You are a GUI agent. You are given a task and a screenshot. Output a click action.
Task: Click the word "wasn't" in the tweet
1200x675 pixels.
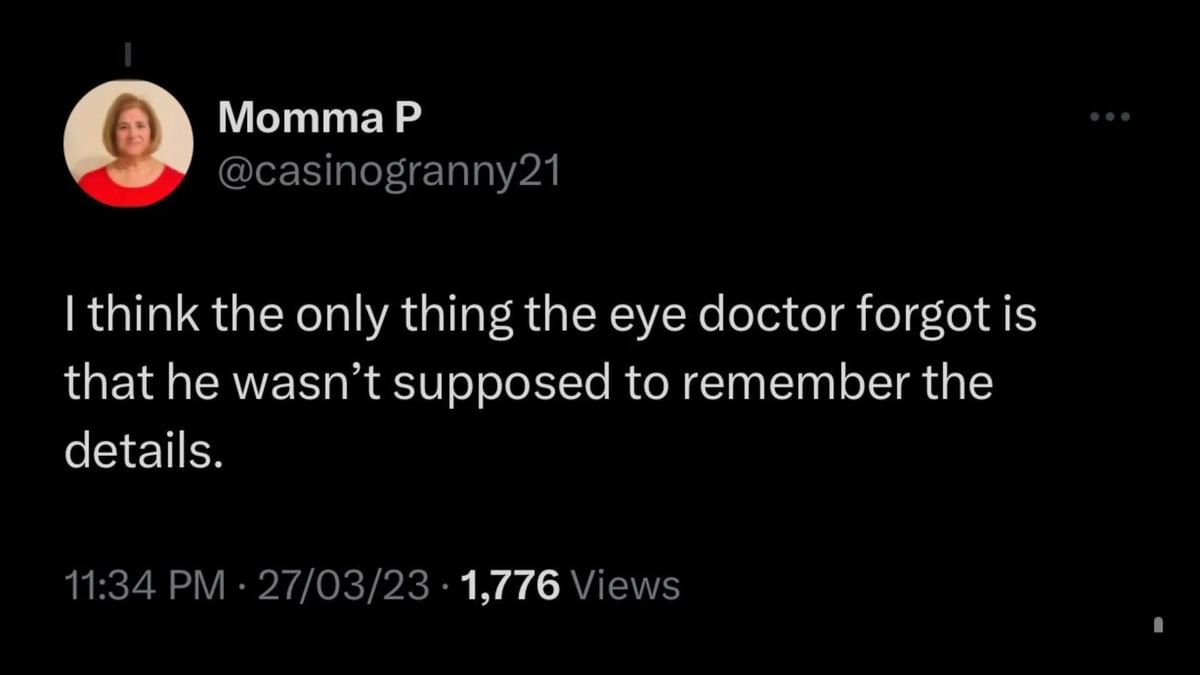click(315, 386)
